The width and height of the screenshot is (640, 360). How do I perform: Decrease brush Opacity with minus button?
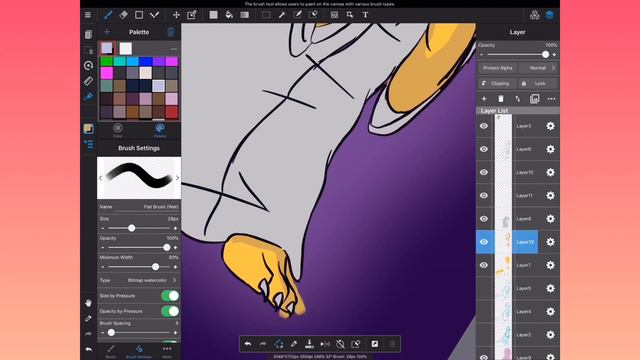[102, 248]
